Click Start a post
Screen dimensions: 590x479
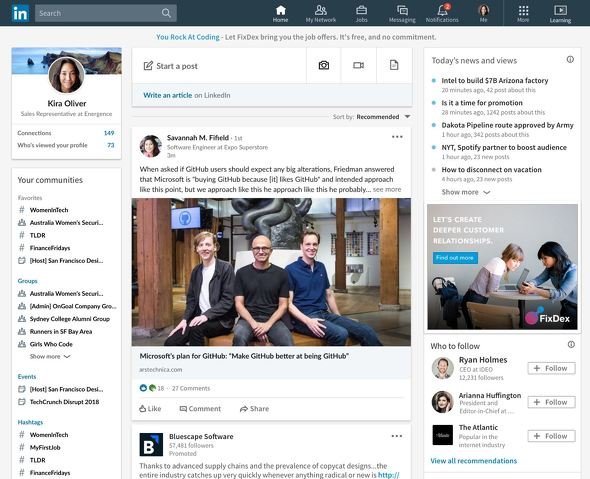point(170,66)
